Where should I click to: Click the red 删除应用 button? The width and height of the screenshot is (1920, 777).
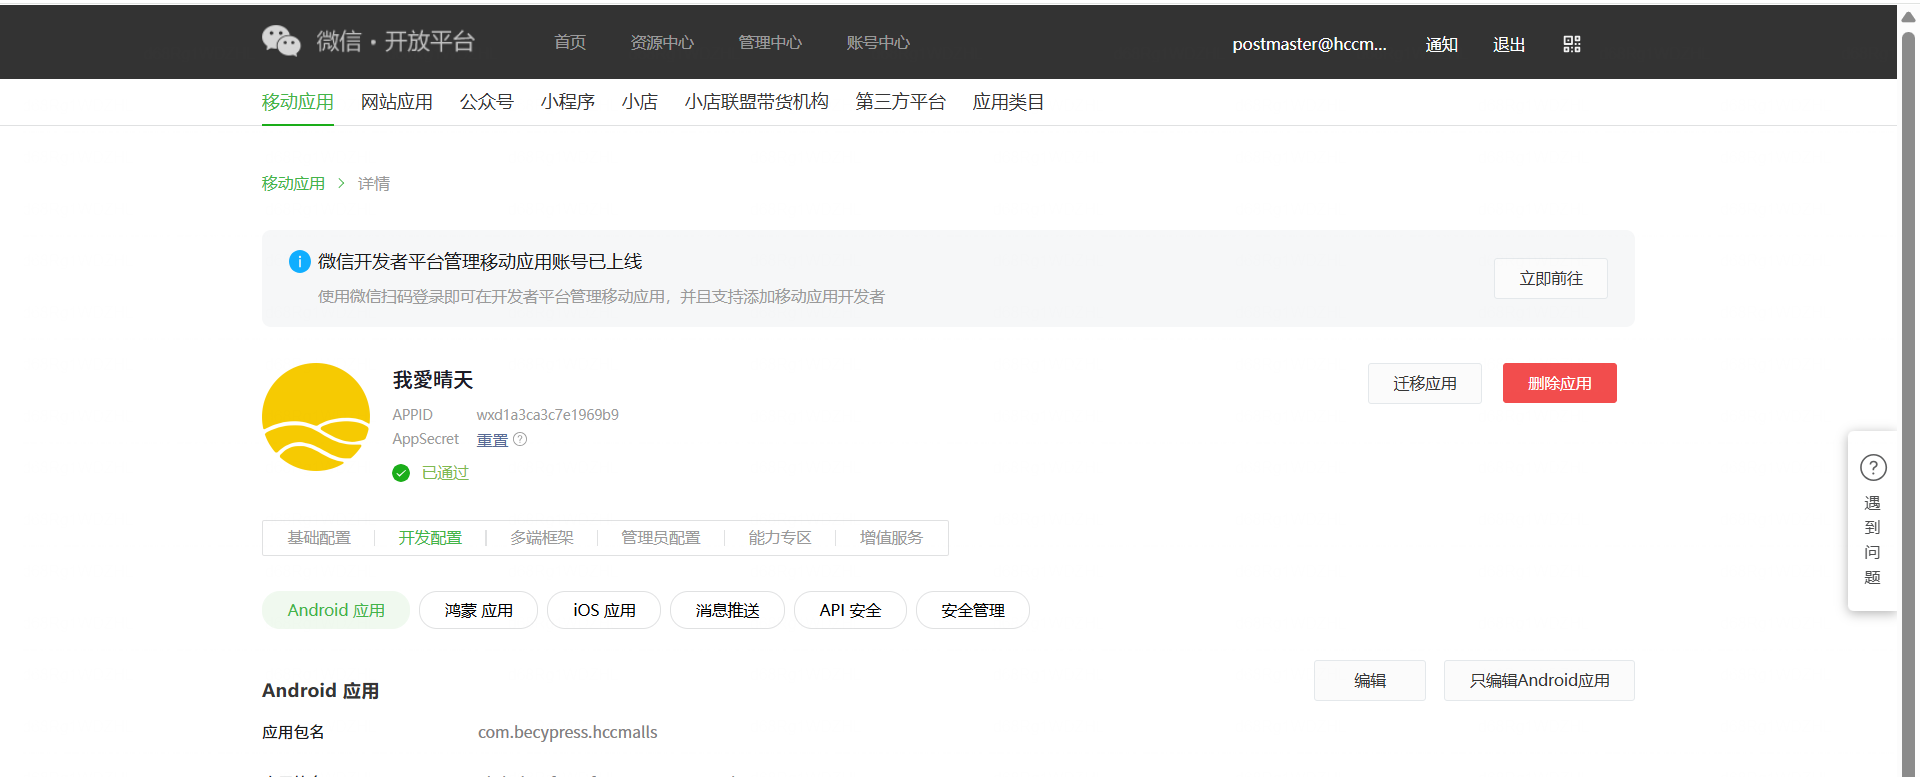click(x=1560, y=383)
